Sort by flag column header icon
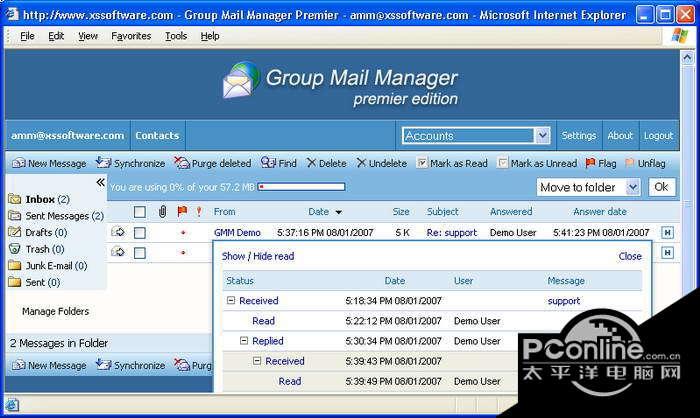 click(182, 212)
